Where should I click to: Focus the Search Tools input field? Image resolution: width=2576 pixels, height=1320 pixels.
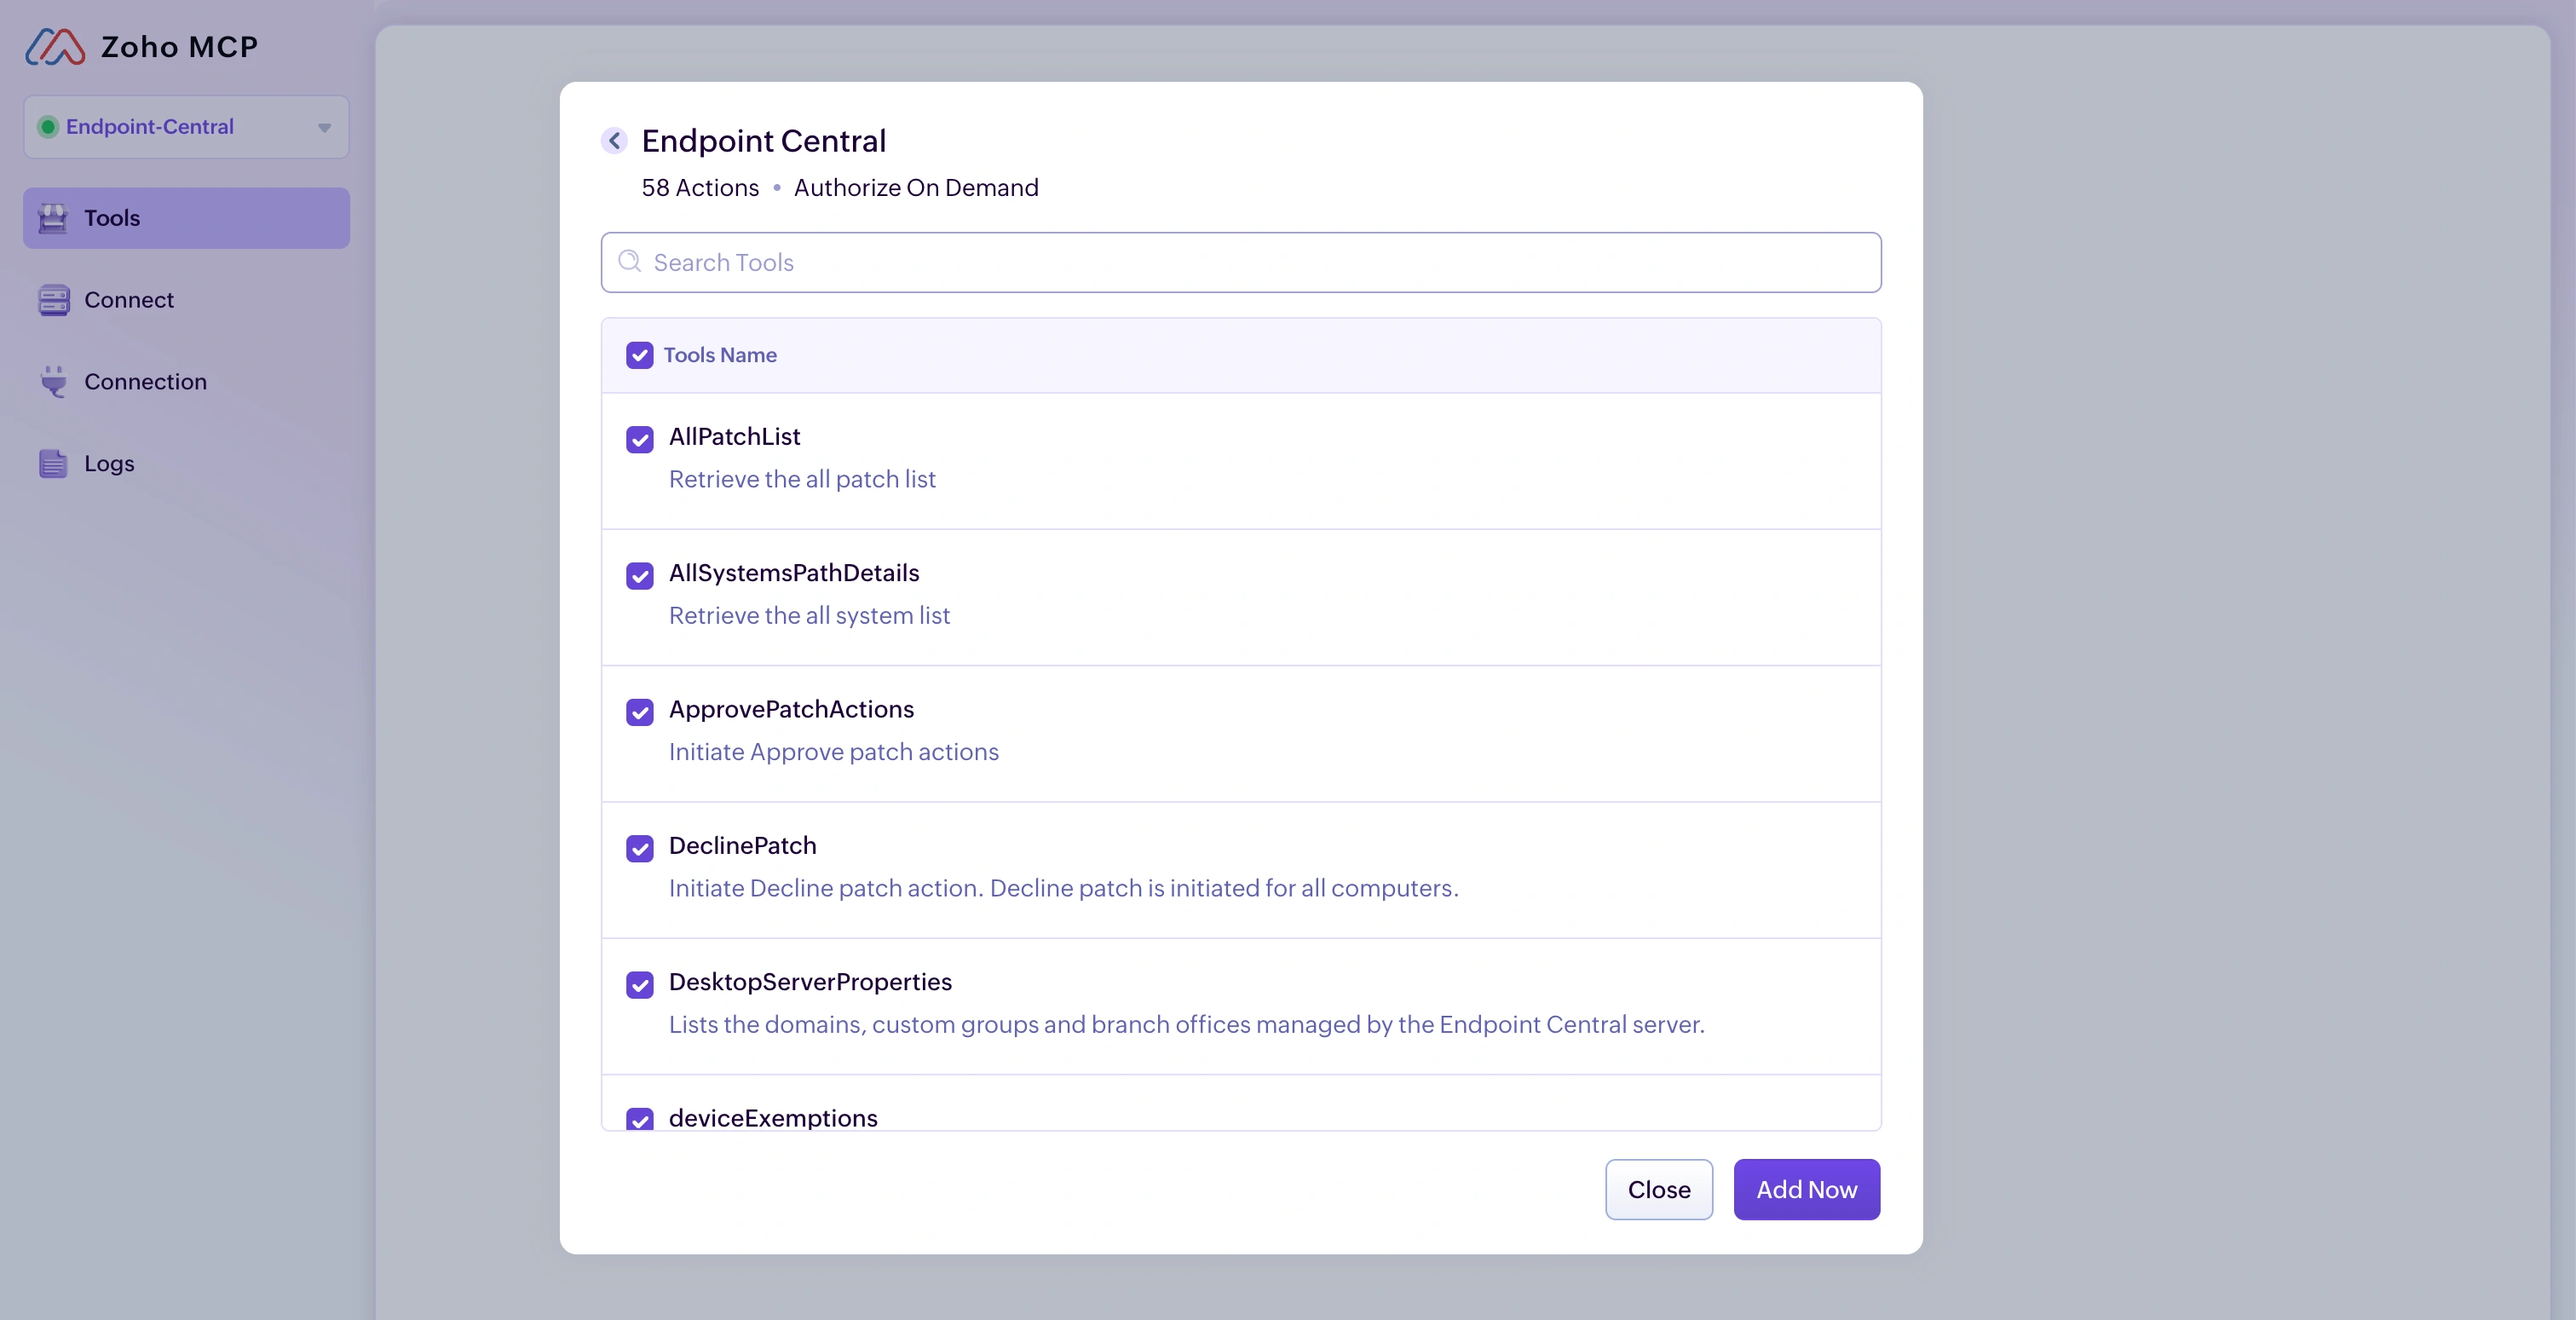click(1241, 263)
